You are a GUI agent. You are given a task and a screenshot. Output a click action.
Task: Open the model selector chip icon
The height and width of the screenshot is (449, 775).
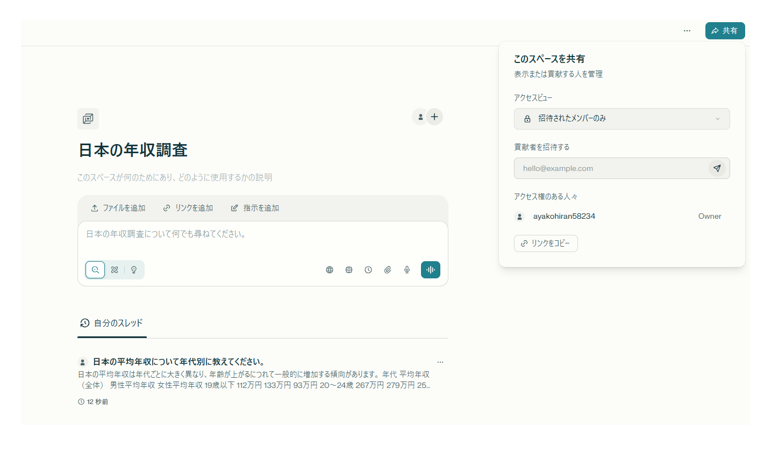(349, 270)
